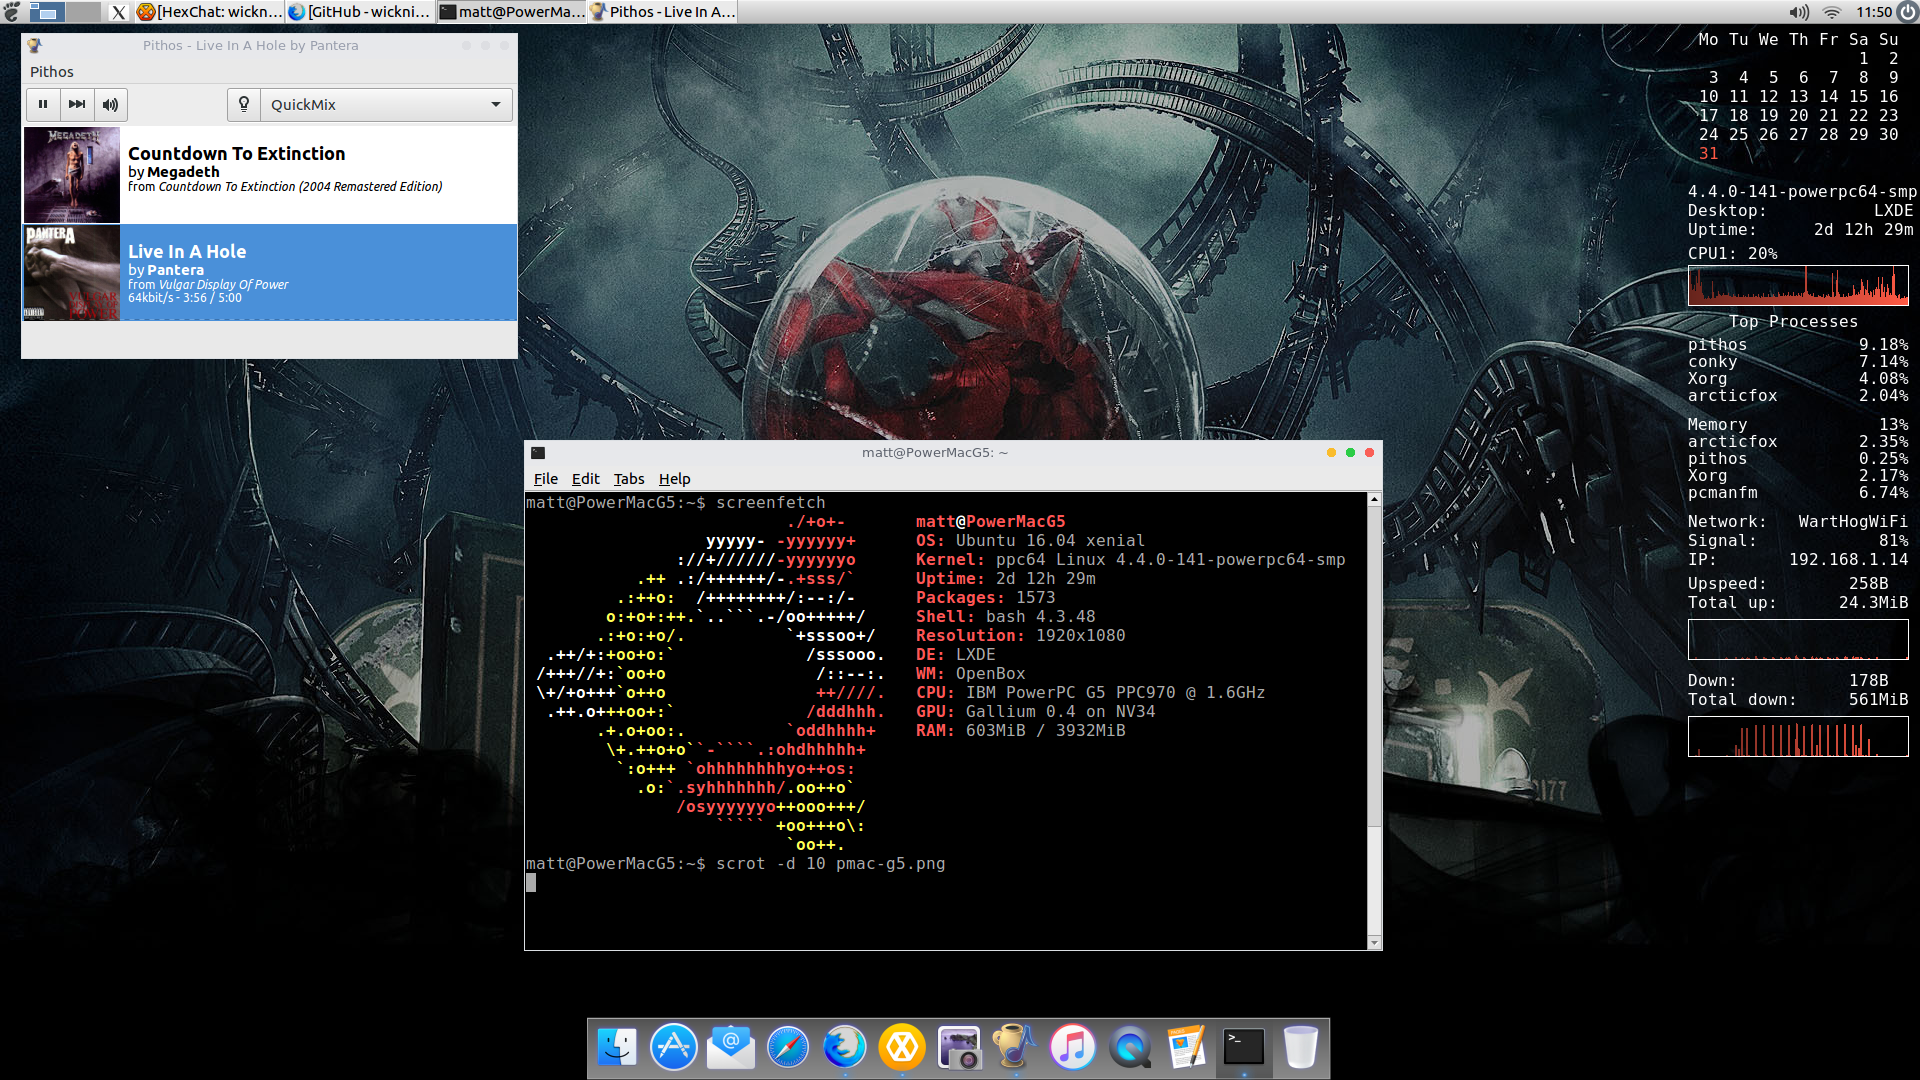Select Countdown To Extinction album art
This screenshot has height=1080, width=1920.
click(x=72, y=175)
